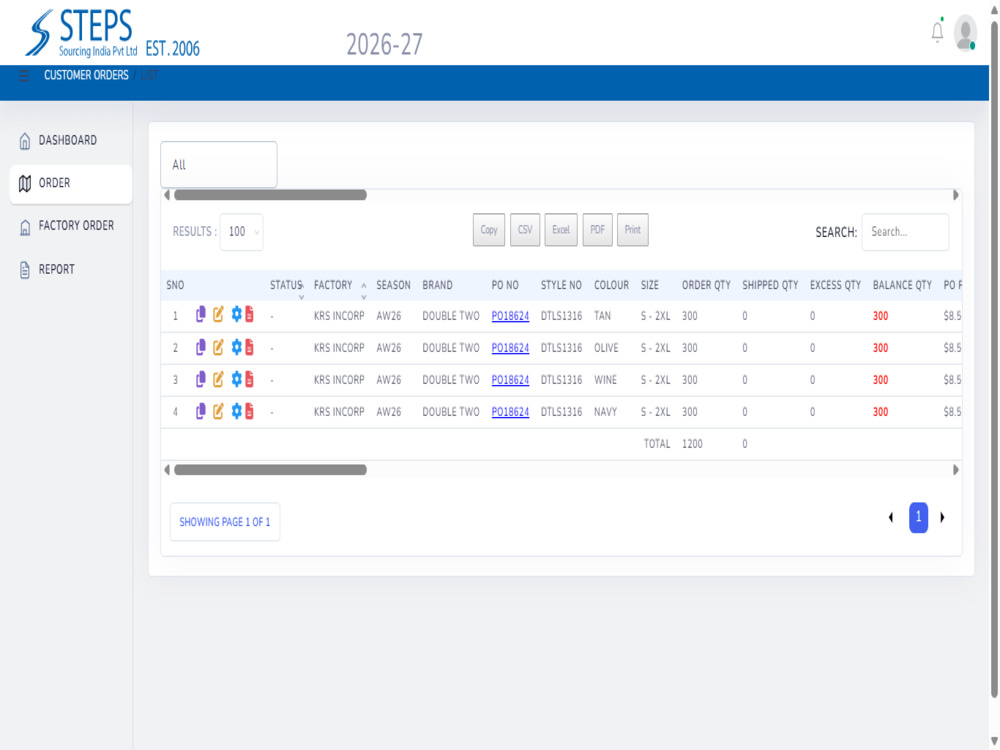Copy the TAN order row via purple icon

tap(200, 314)
